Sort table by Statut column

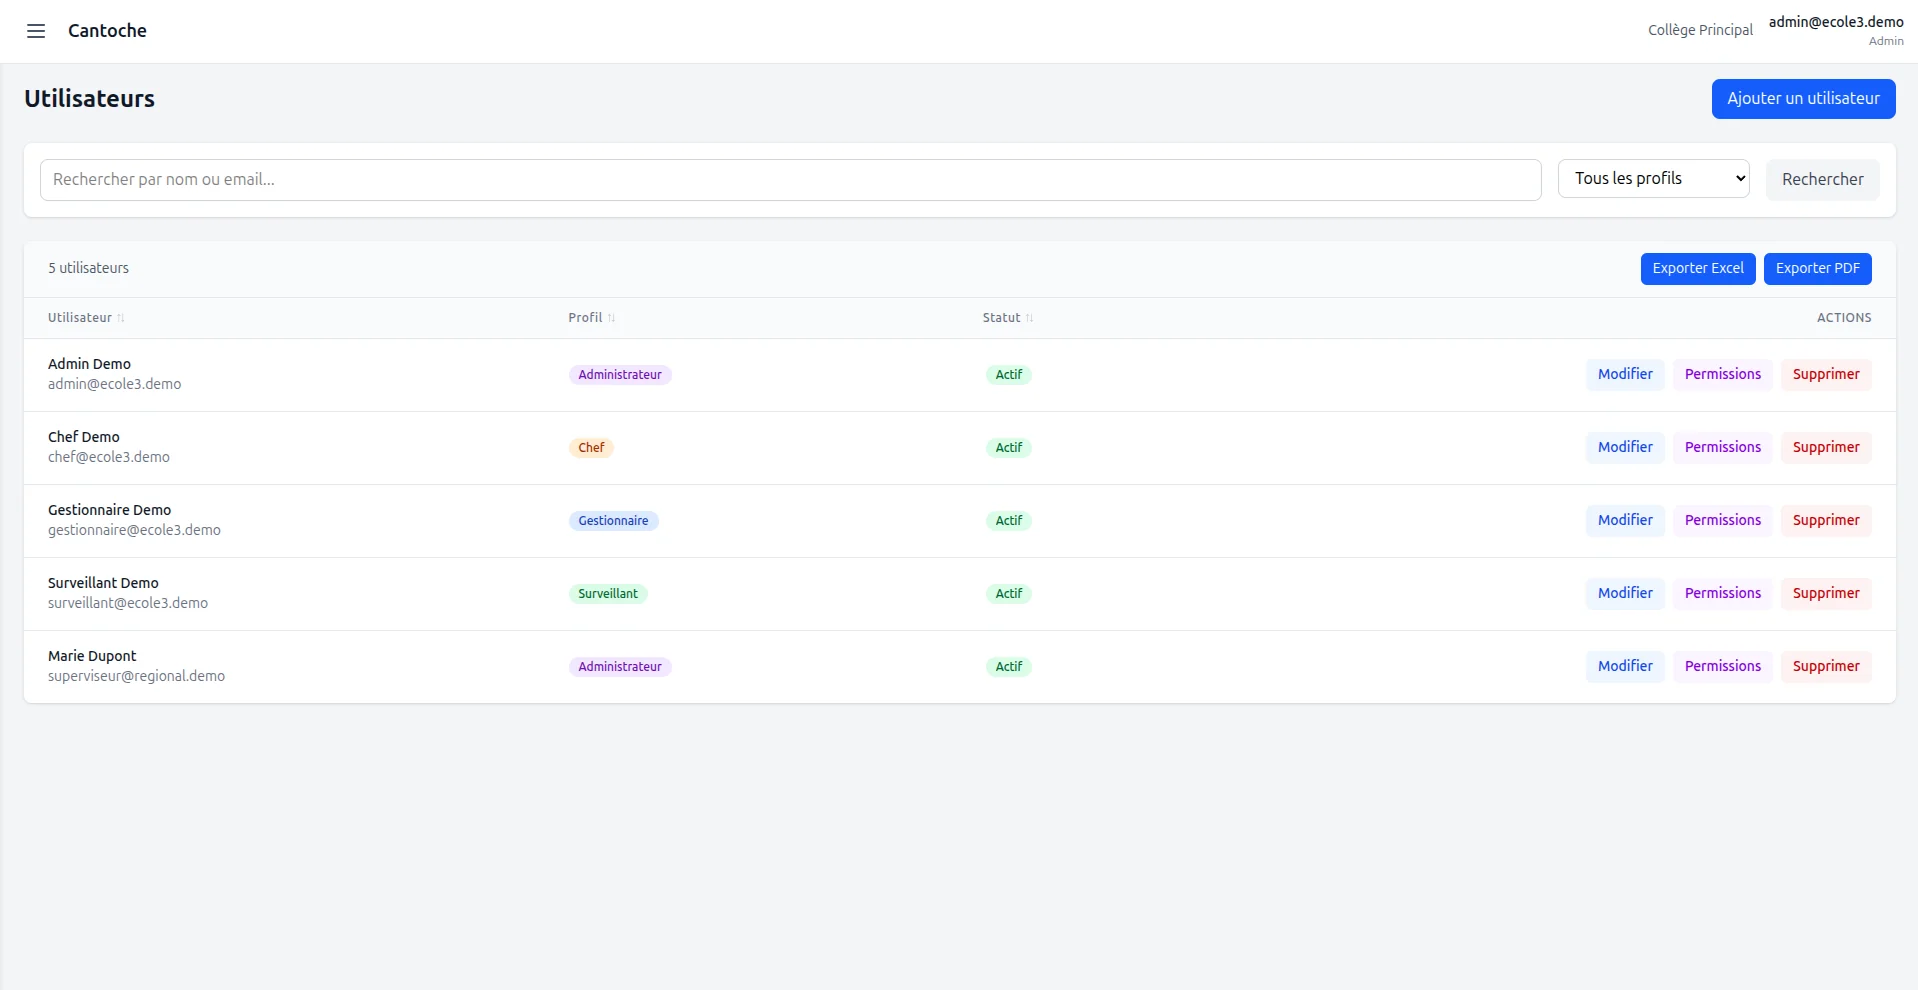click(1007, 318)
